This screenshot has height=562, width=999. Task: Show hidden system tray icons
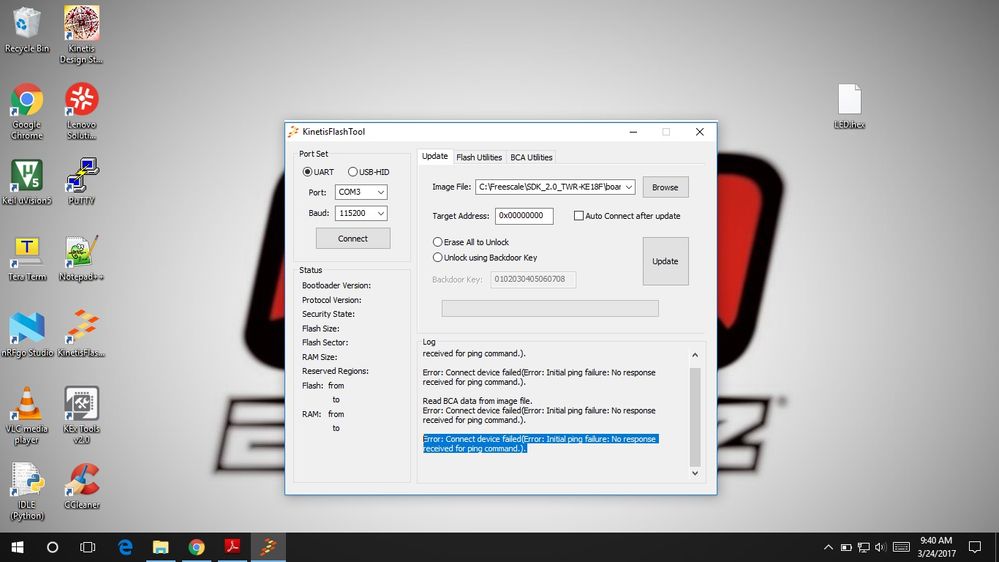point(828,547)
